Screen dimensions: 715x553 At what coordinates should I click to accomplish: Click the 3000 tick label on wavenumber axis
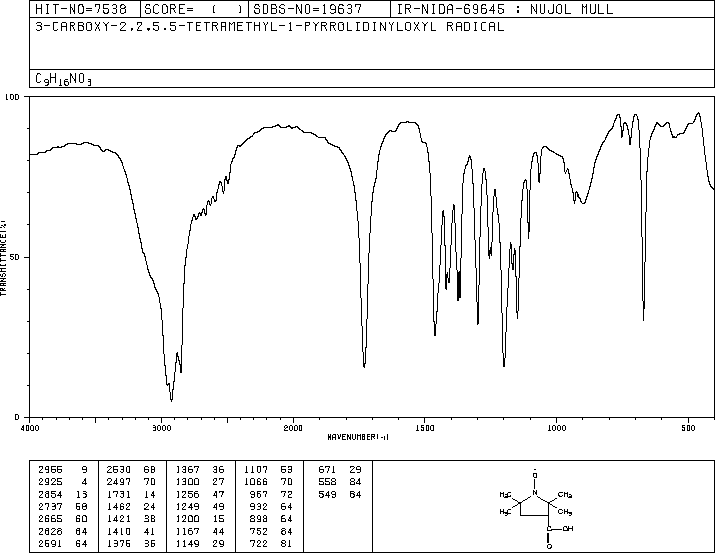(161, 428)
